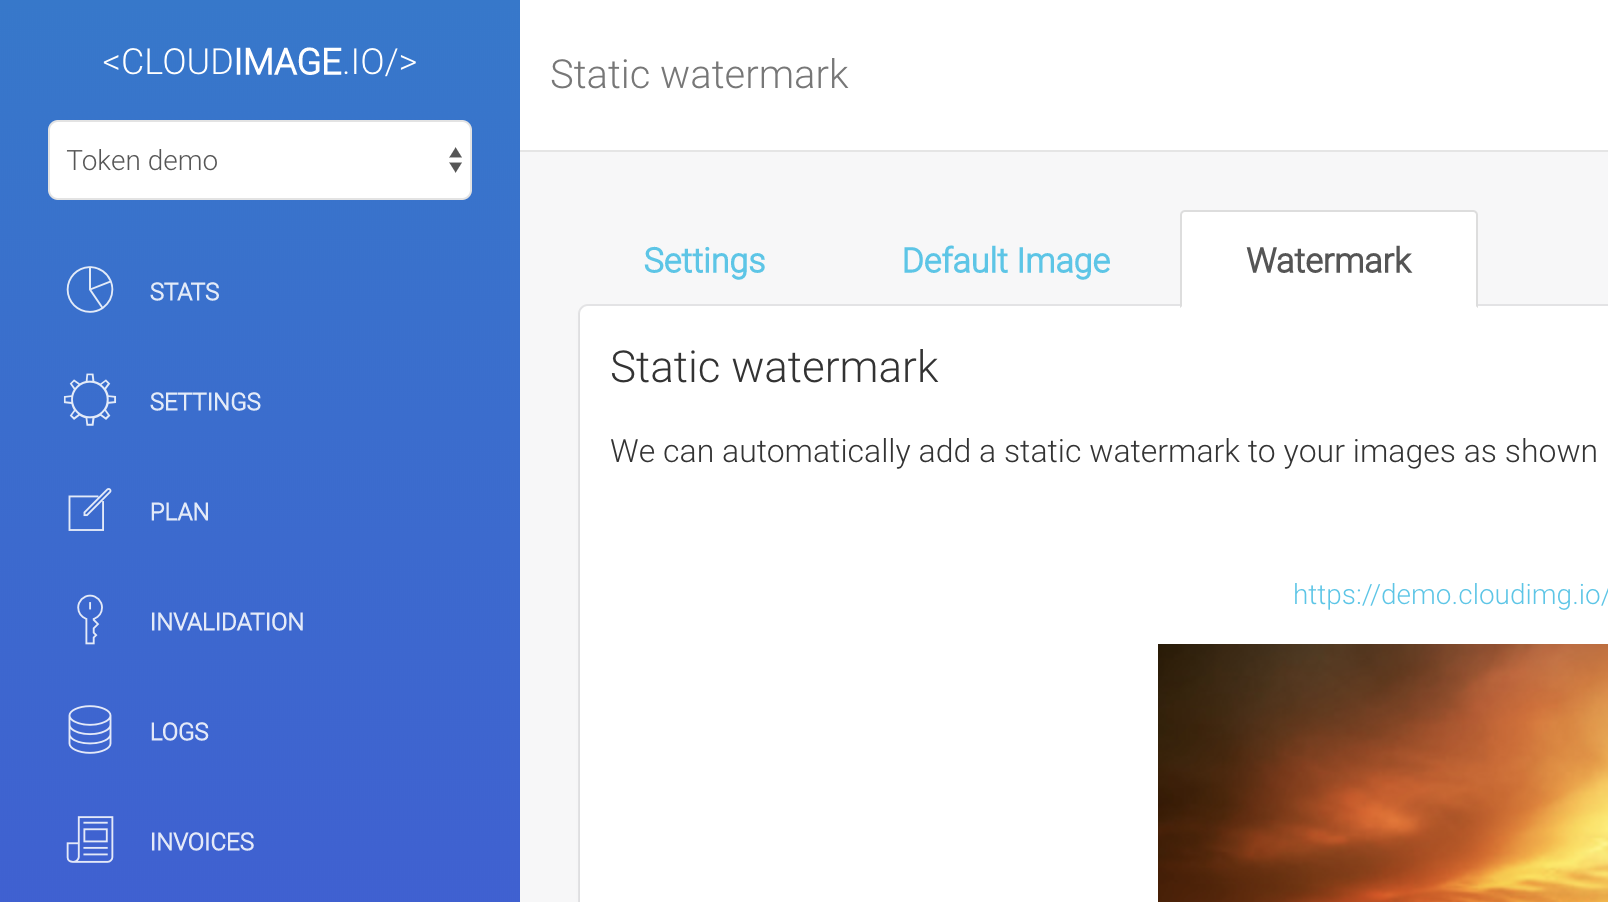Open INVOICES from the sidebar
The image size is (1608, 902).
202,842
